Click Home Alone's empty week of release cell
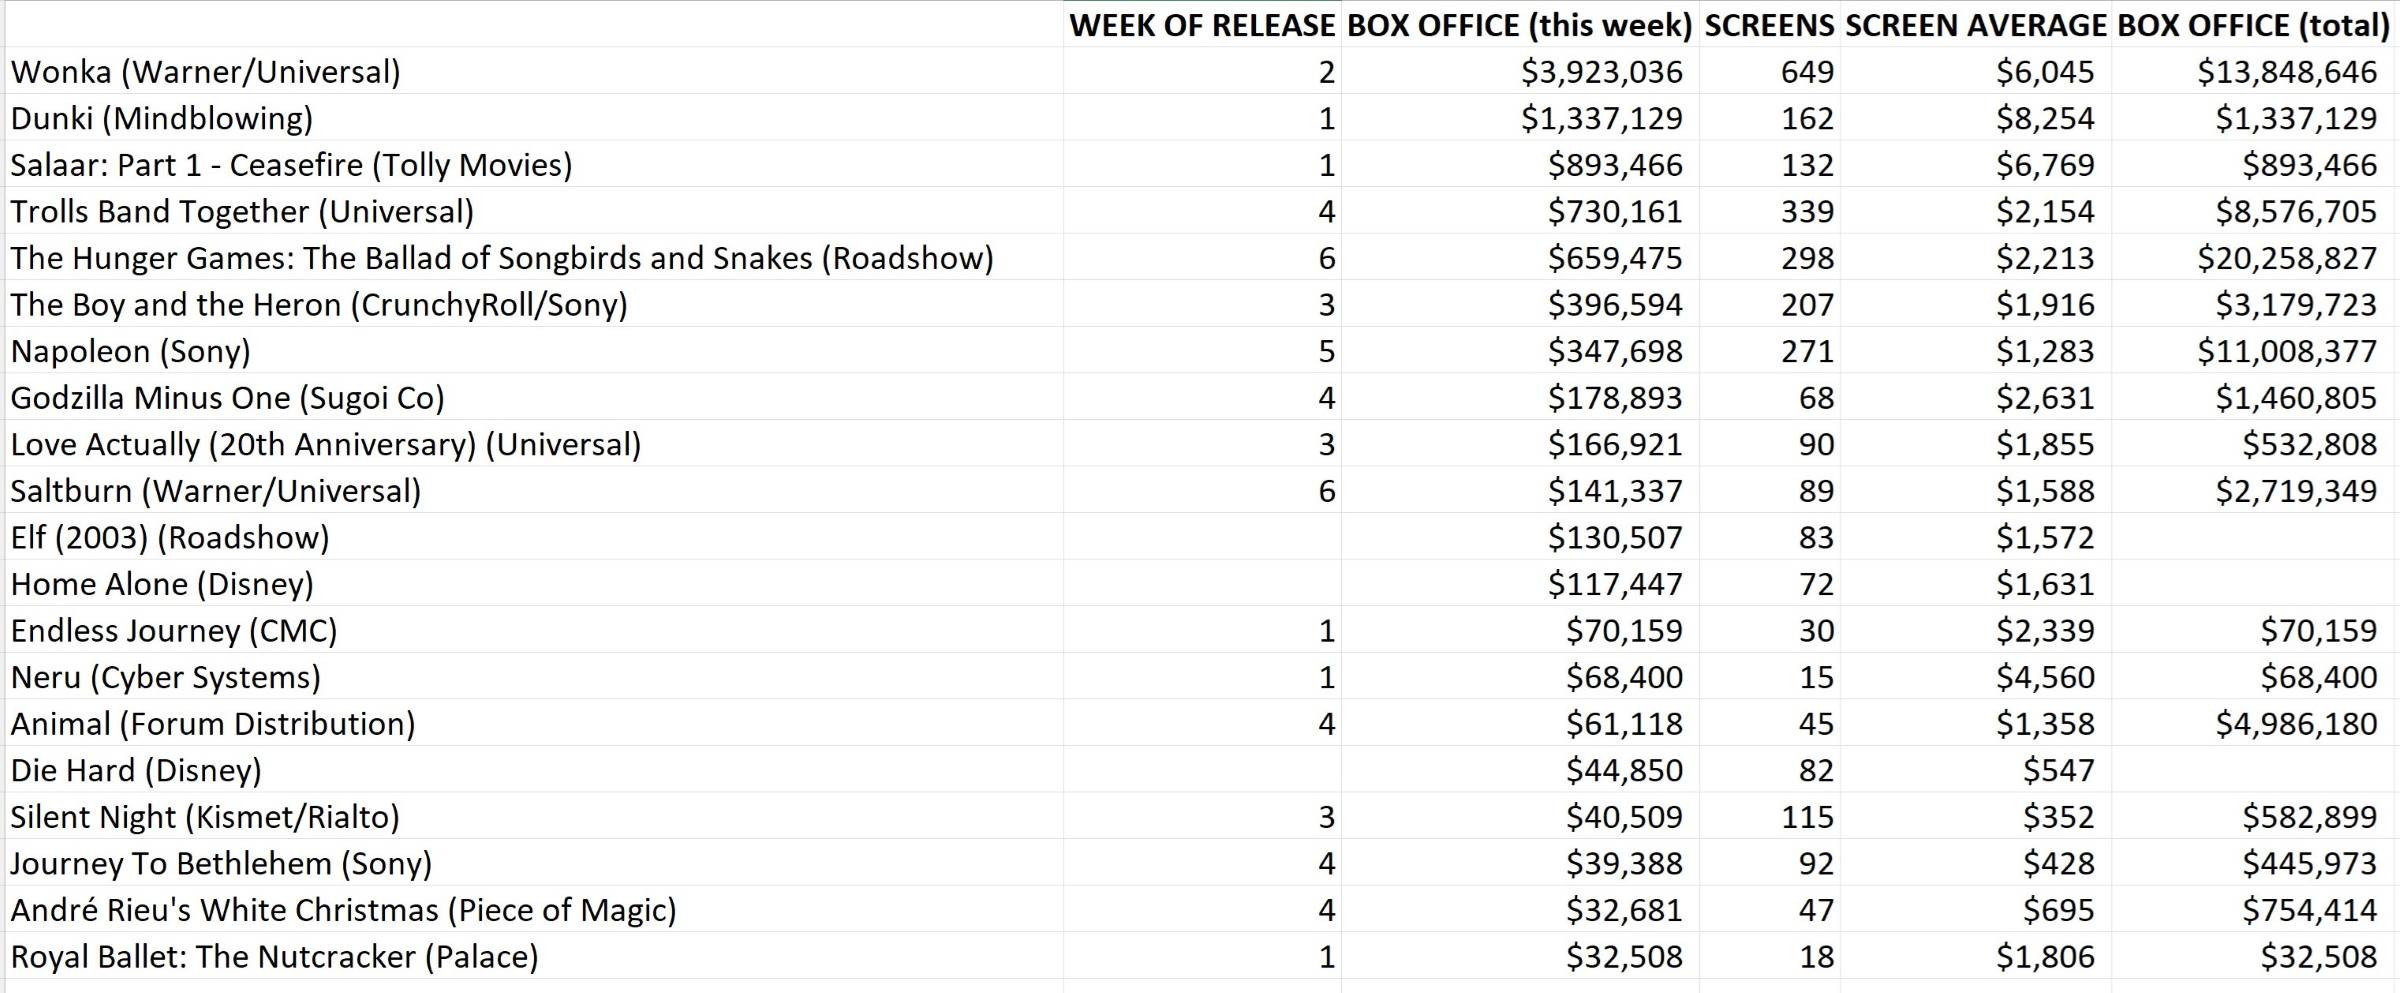The width and height of the screenshot is (2400, 993). (1201, 584)
